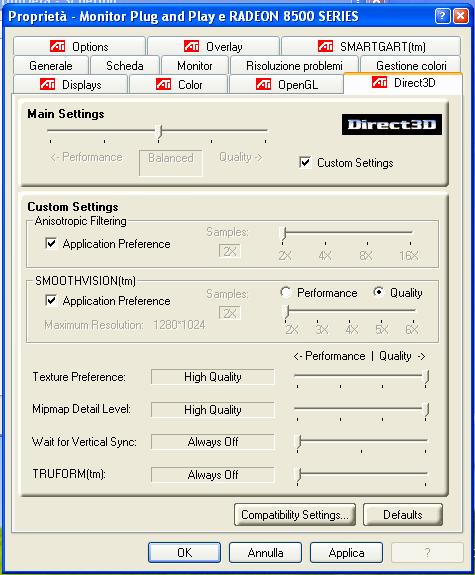
Task: Click the Defaults button
Action: coord(403,514)
